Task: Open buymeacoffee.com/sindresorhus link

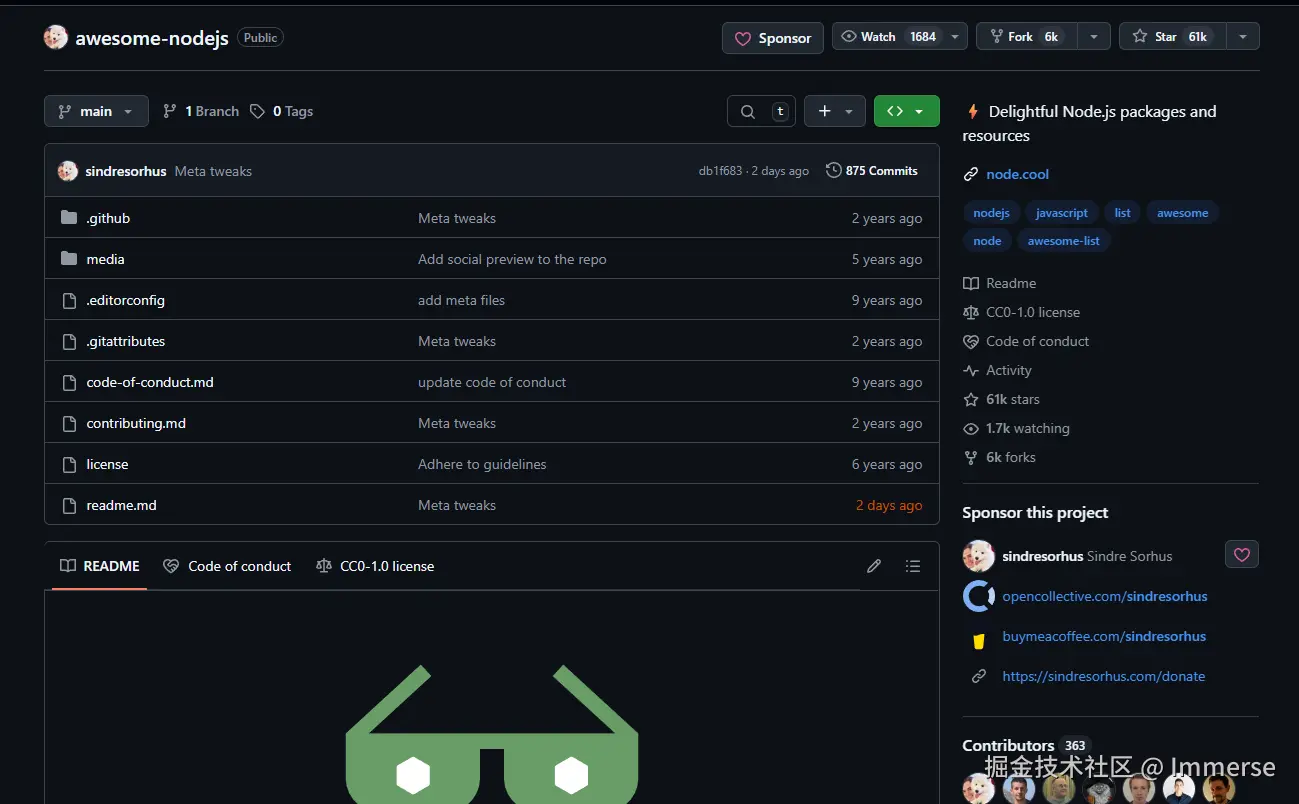Action: click(x=1104, y=636)
